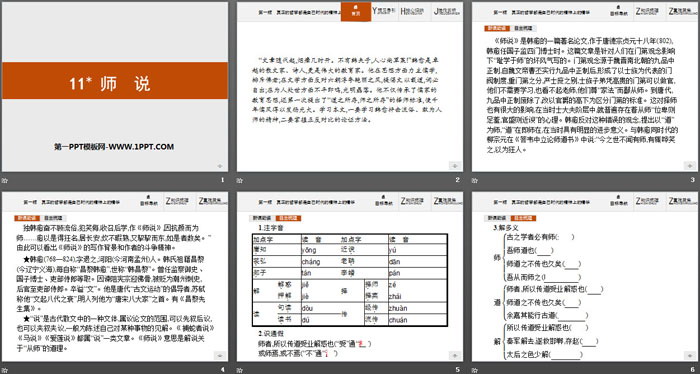
Task: Select the slide 6 thumbnail with 解多义
Action: point(584,277)
